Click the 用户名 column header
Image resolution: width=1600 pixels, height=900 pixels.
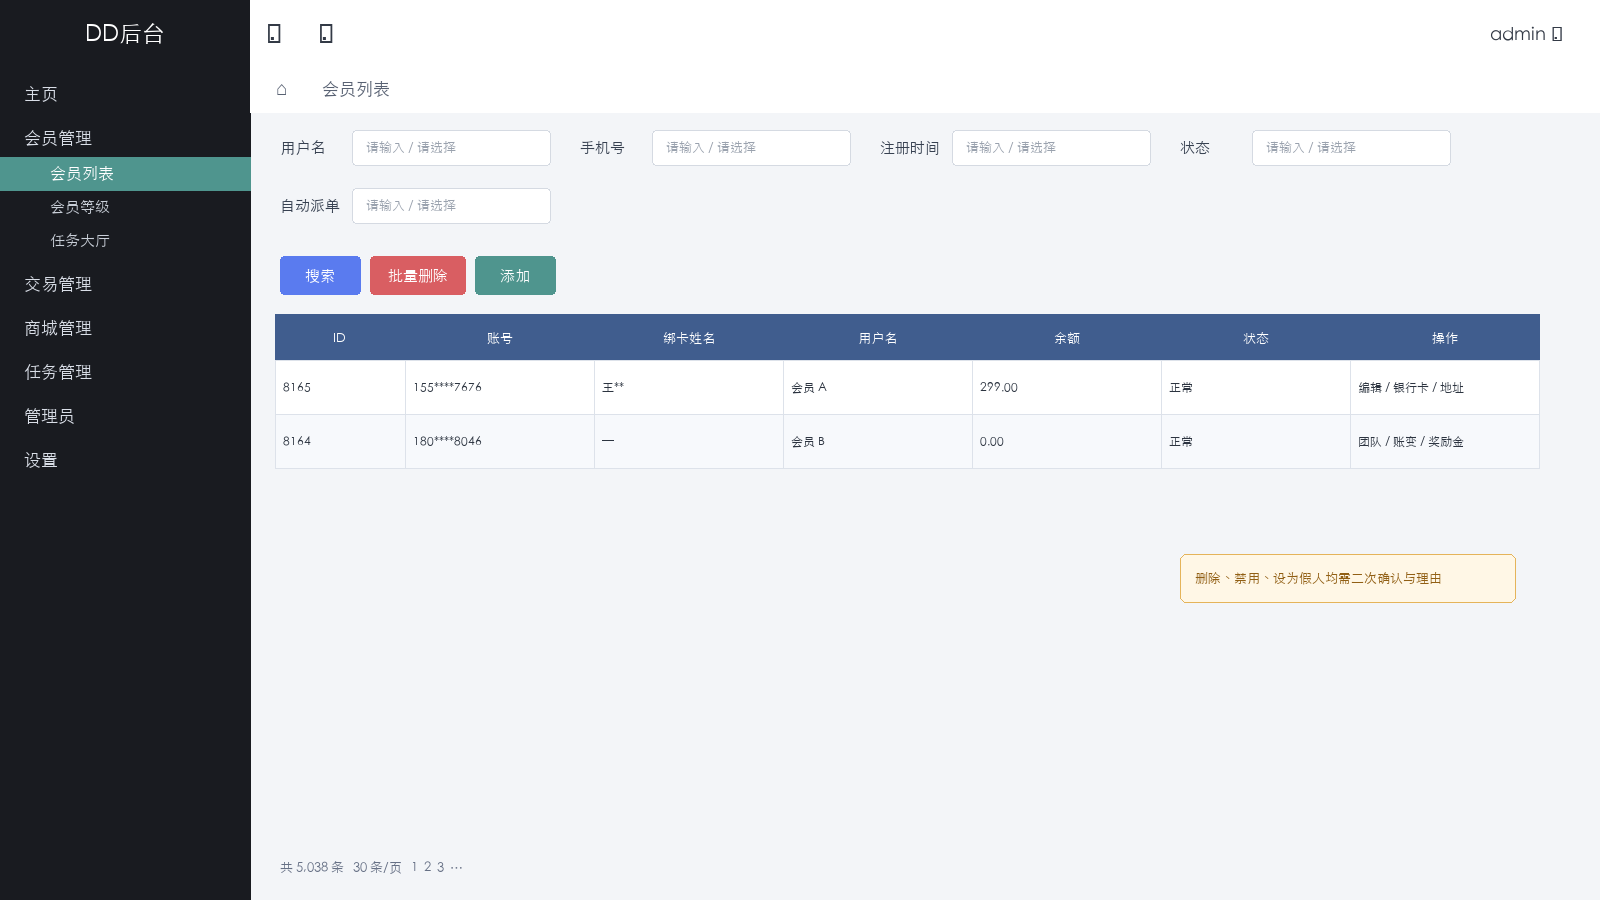(878, 338)
